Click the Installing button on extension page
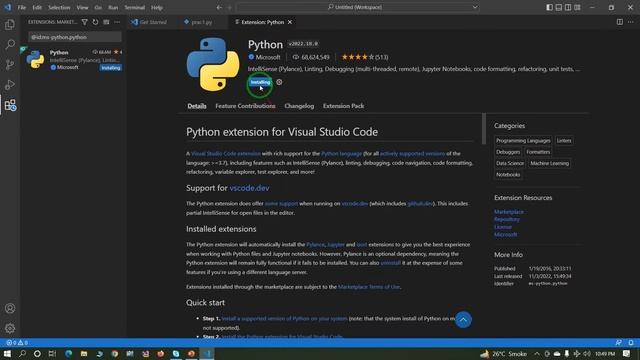The image size is (640, 360). click(x=260, y=82)
